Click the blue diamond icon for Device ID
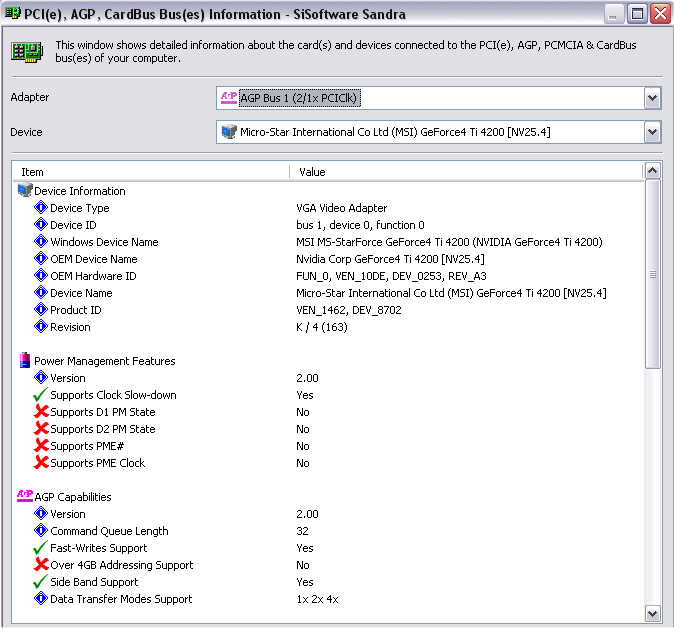 [x=41, y=224]
